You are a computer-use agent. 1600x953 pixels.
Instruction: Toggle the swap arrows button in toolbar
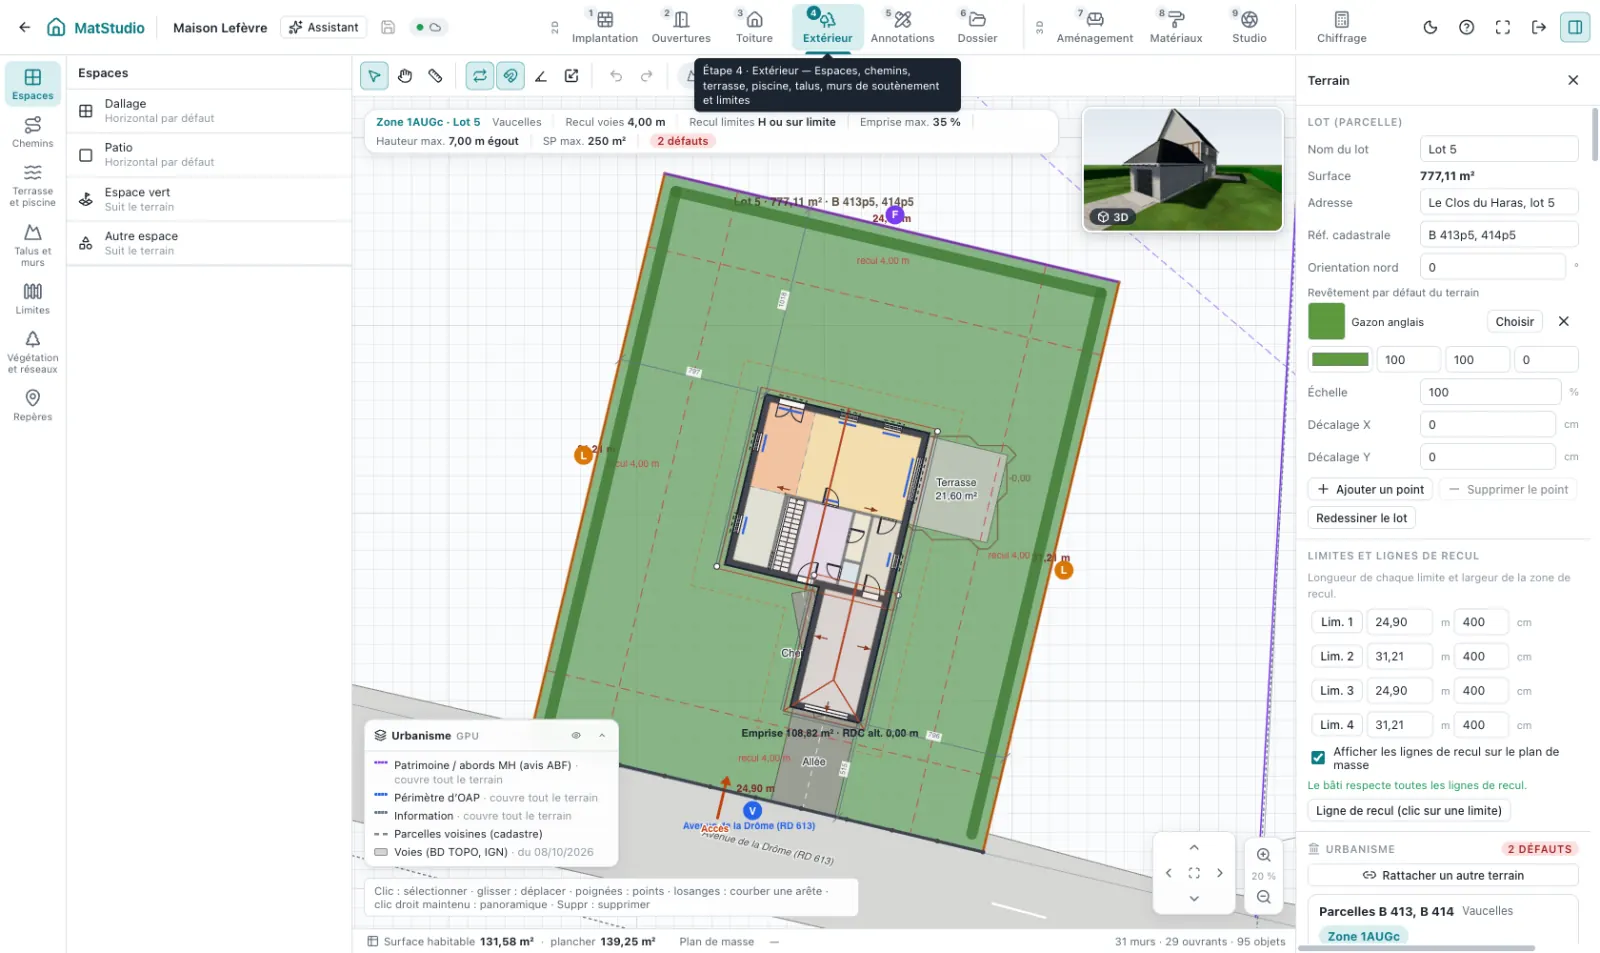pos(480,76)
